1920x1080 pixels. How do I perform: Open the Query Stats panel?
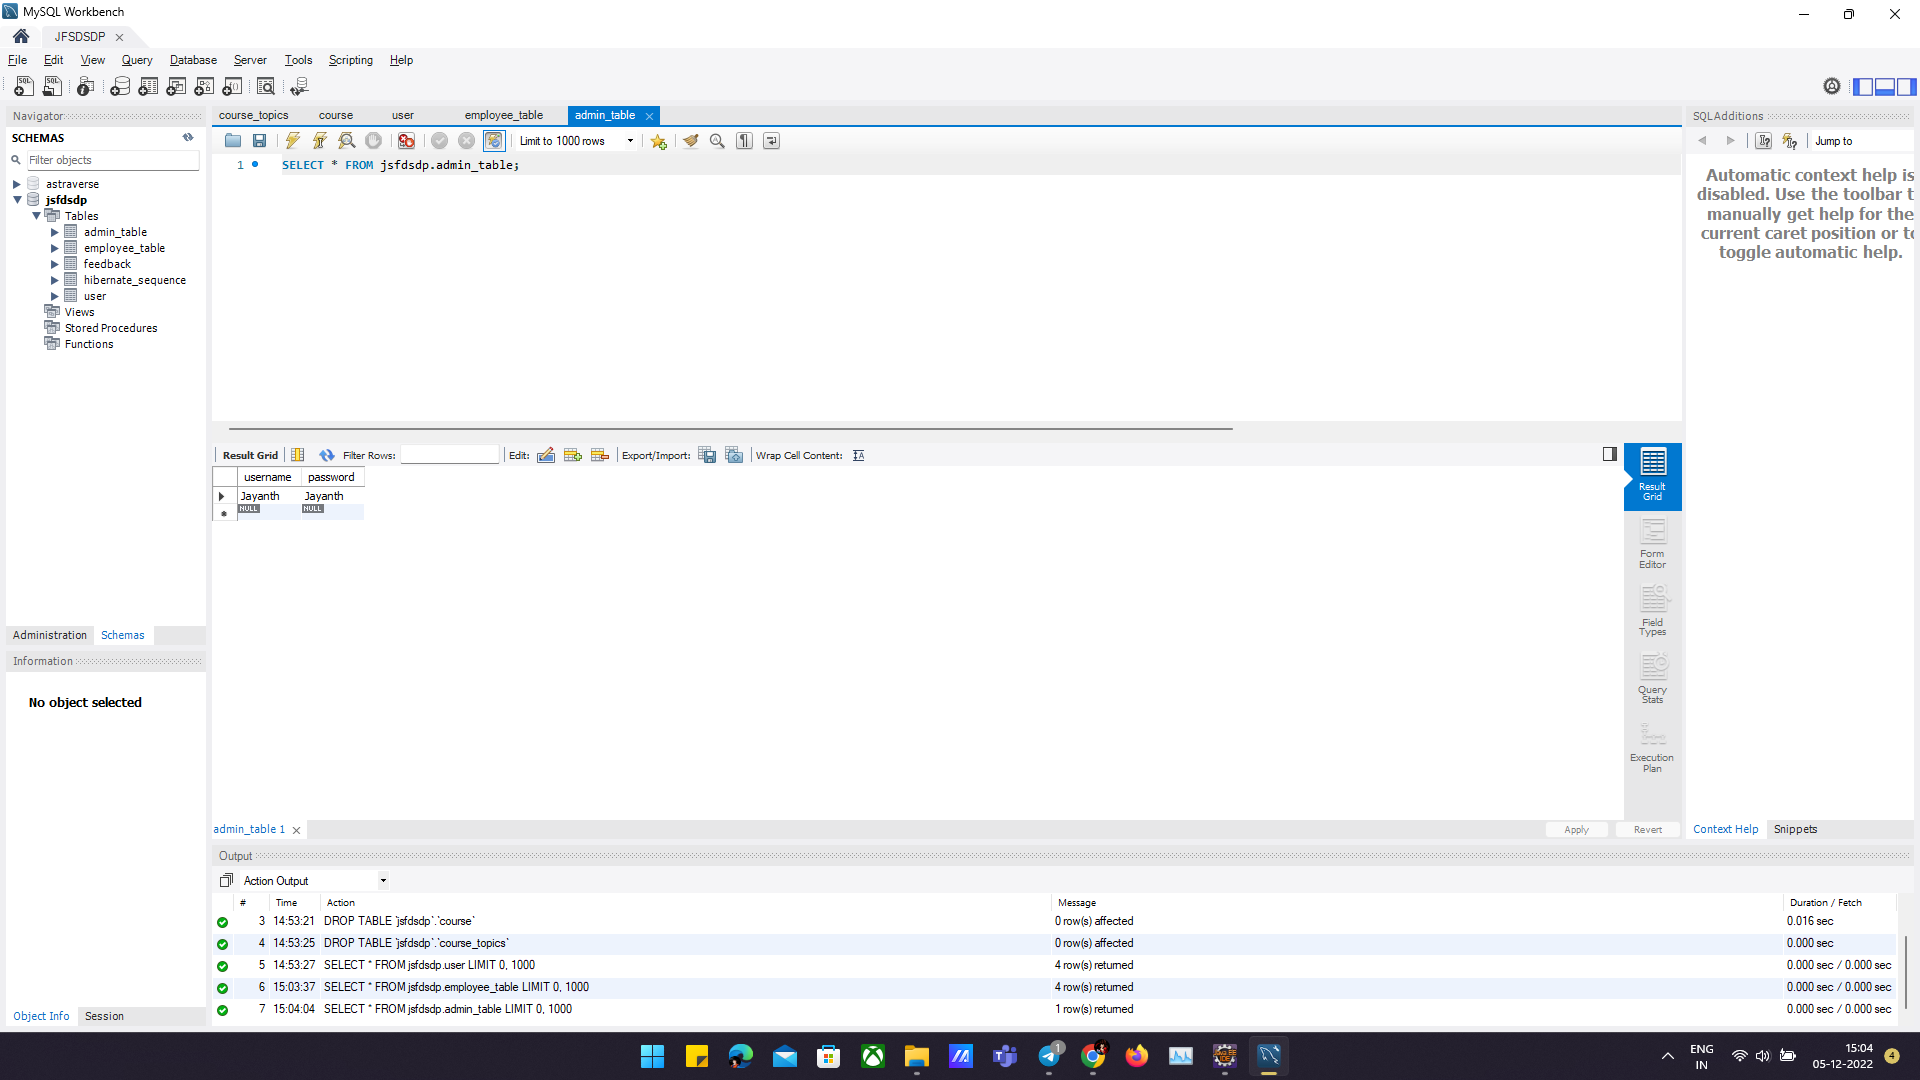tap(1651, 678)
